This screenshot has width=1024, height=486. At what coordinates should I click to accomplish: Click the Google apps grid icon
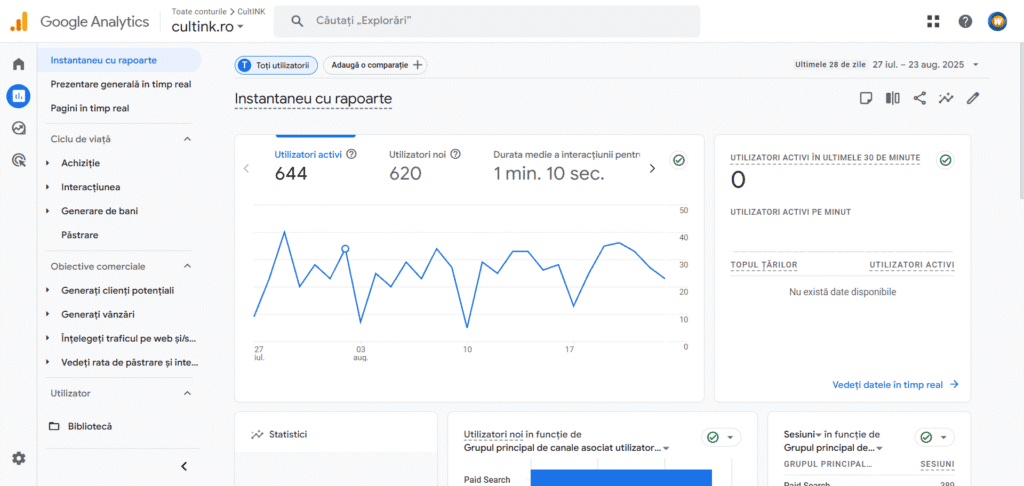point(933,21)
